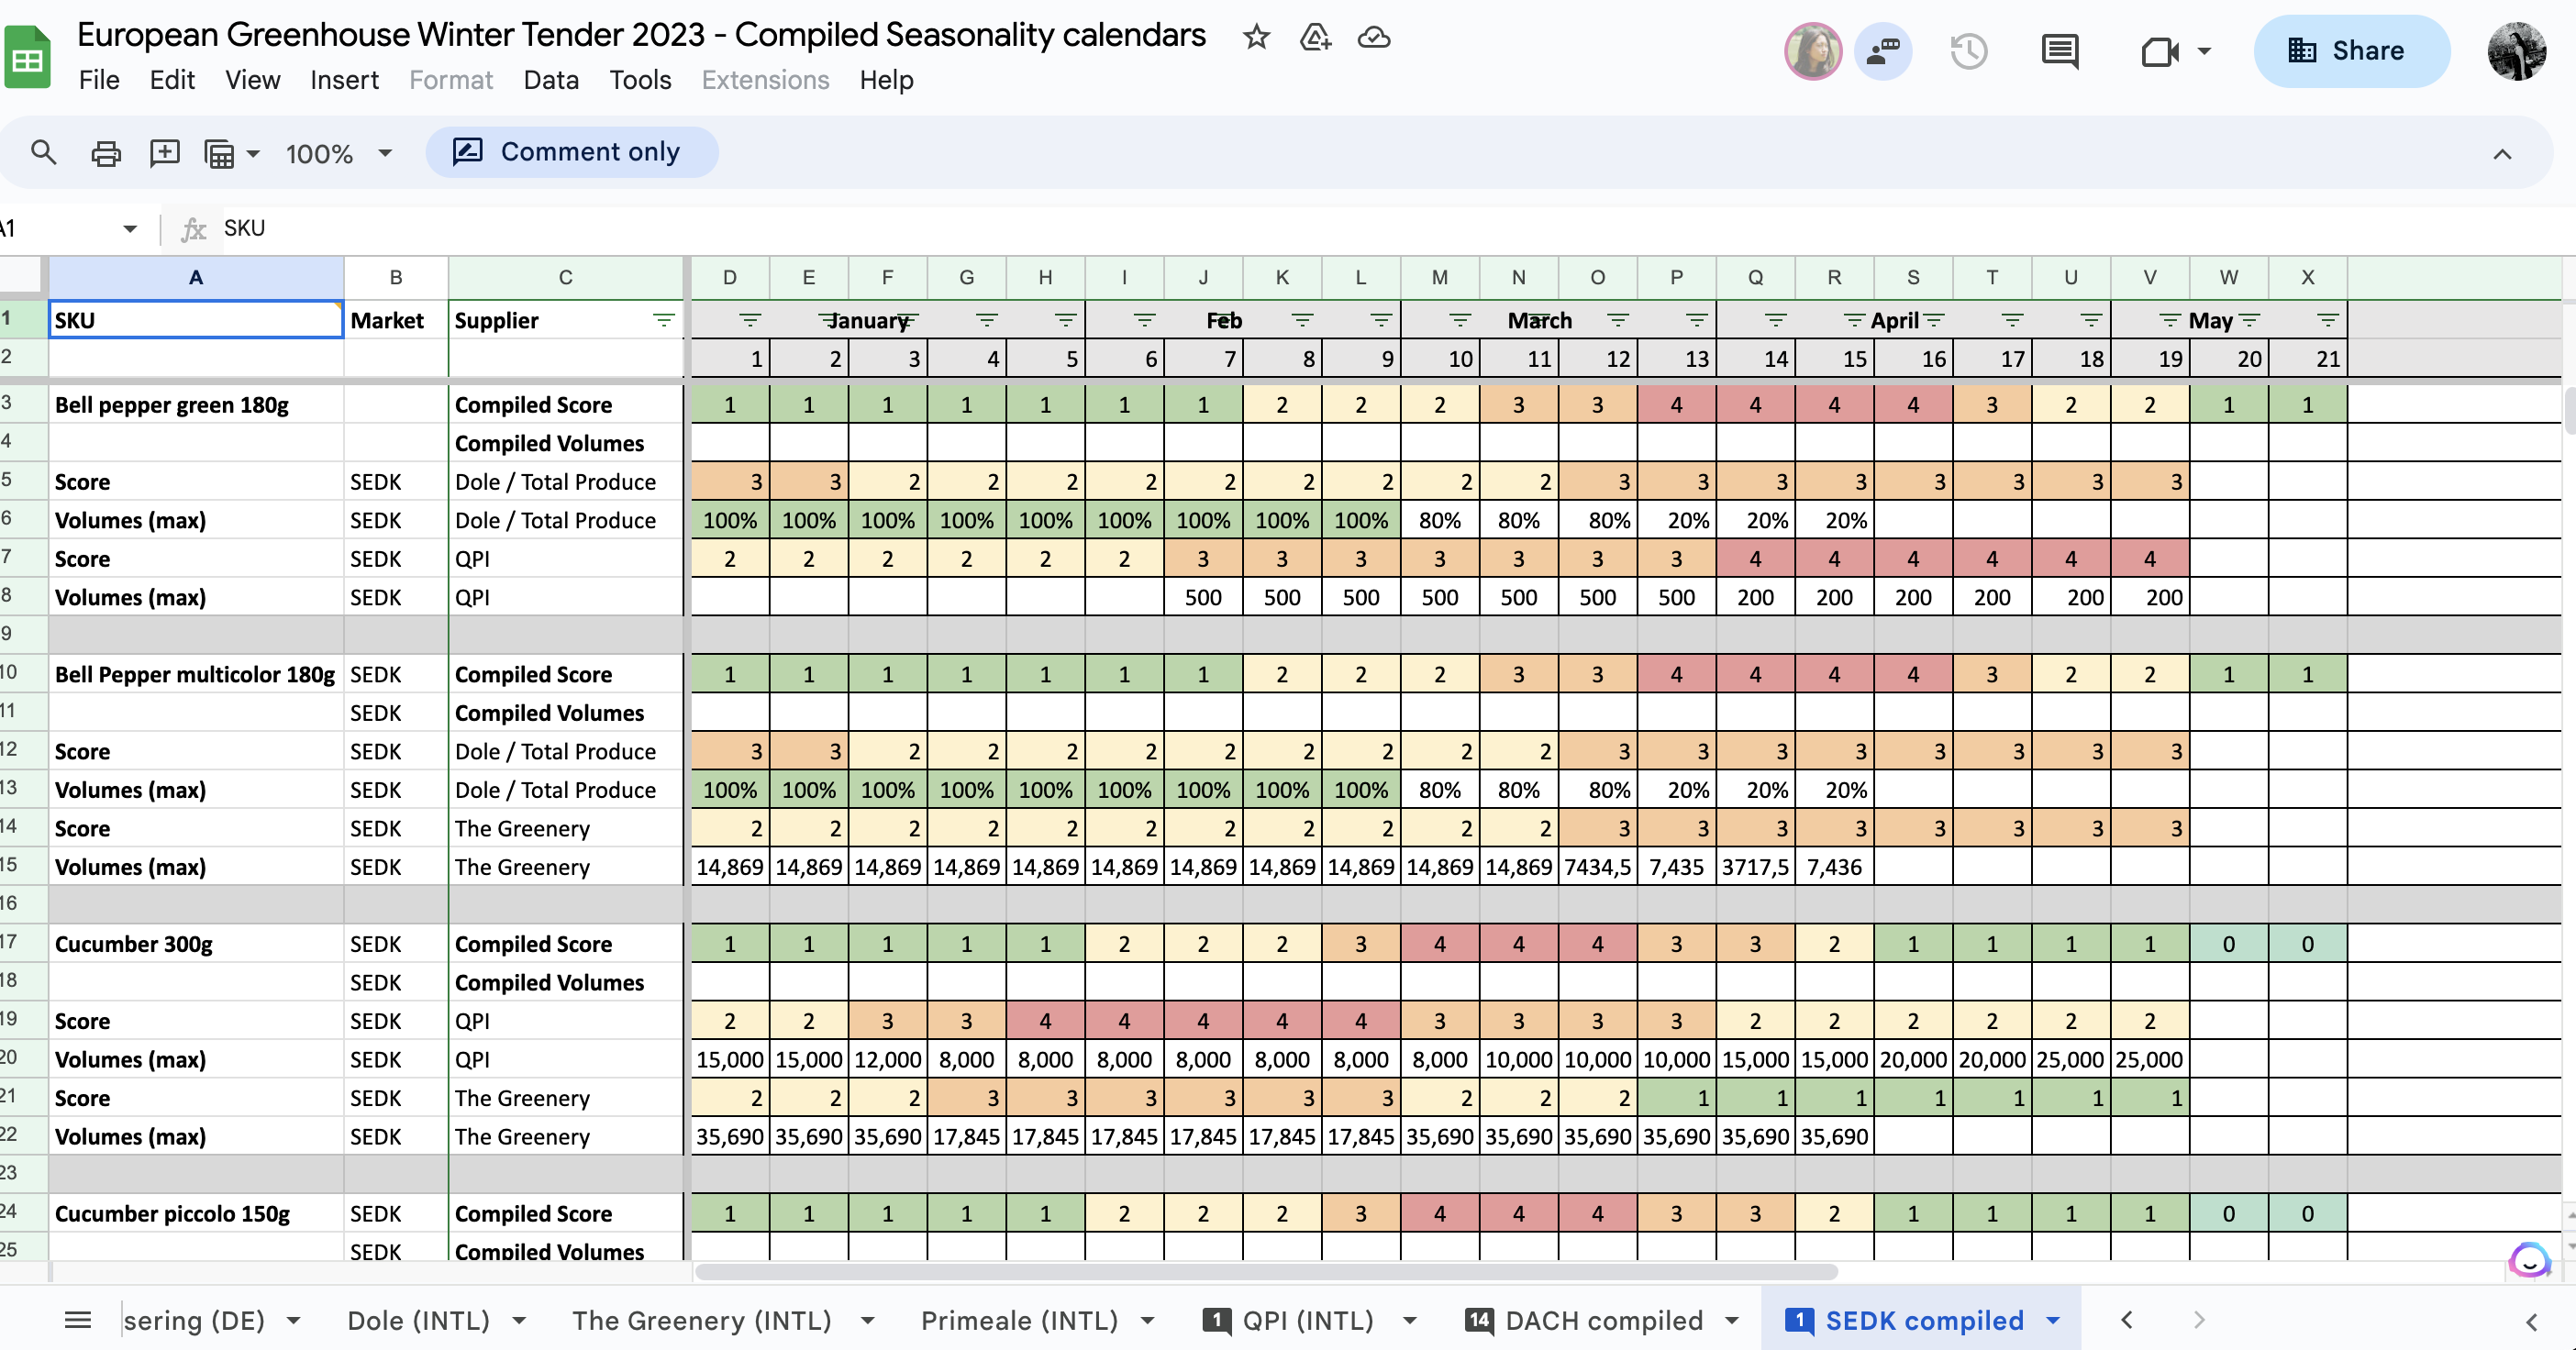
Task: Toggle the filter icon in column D
Action: click(x=750, y=320)
